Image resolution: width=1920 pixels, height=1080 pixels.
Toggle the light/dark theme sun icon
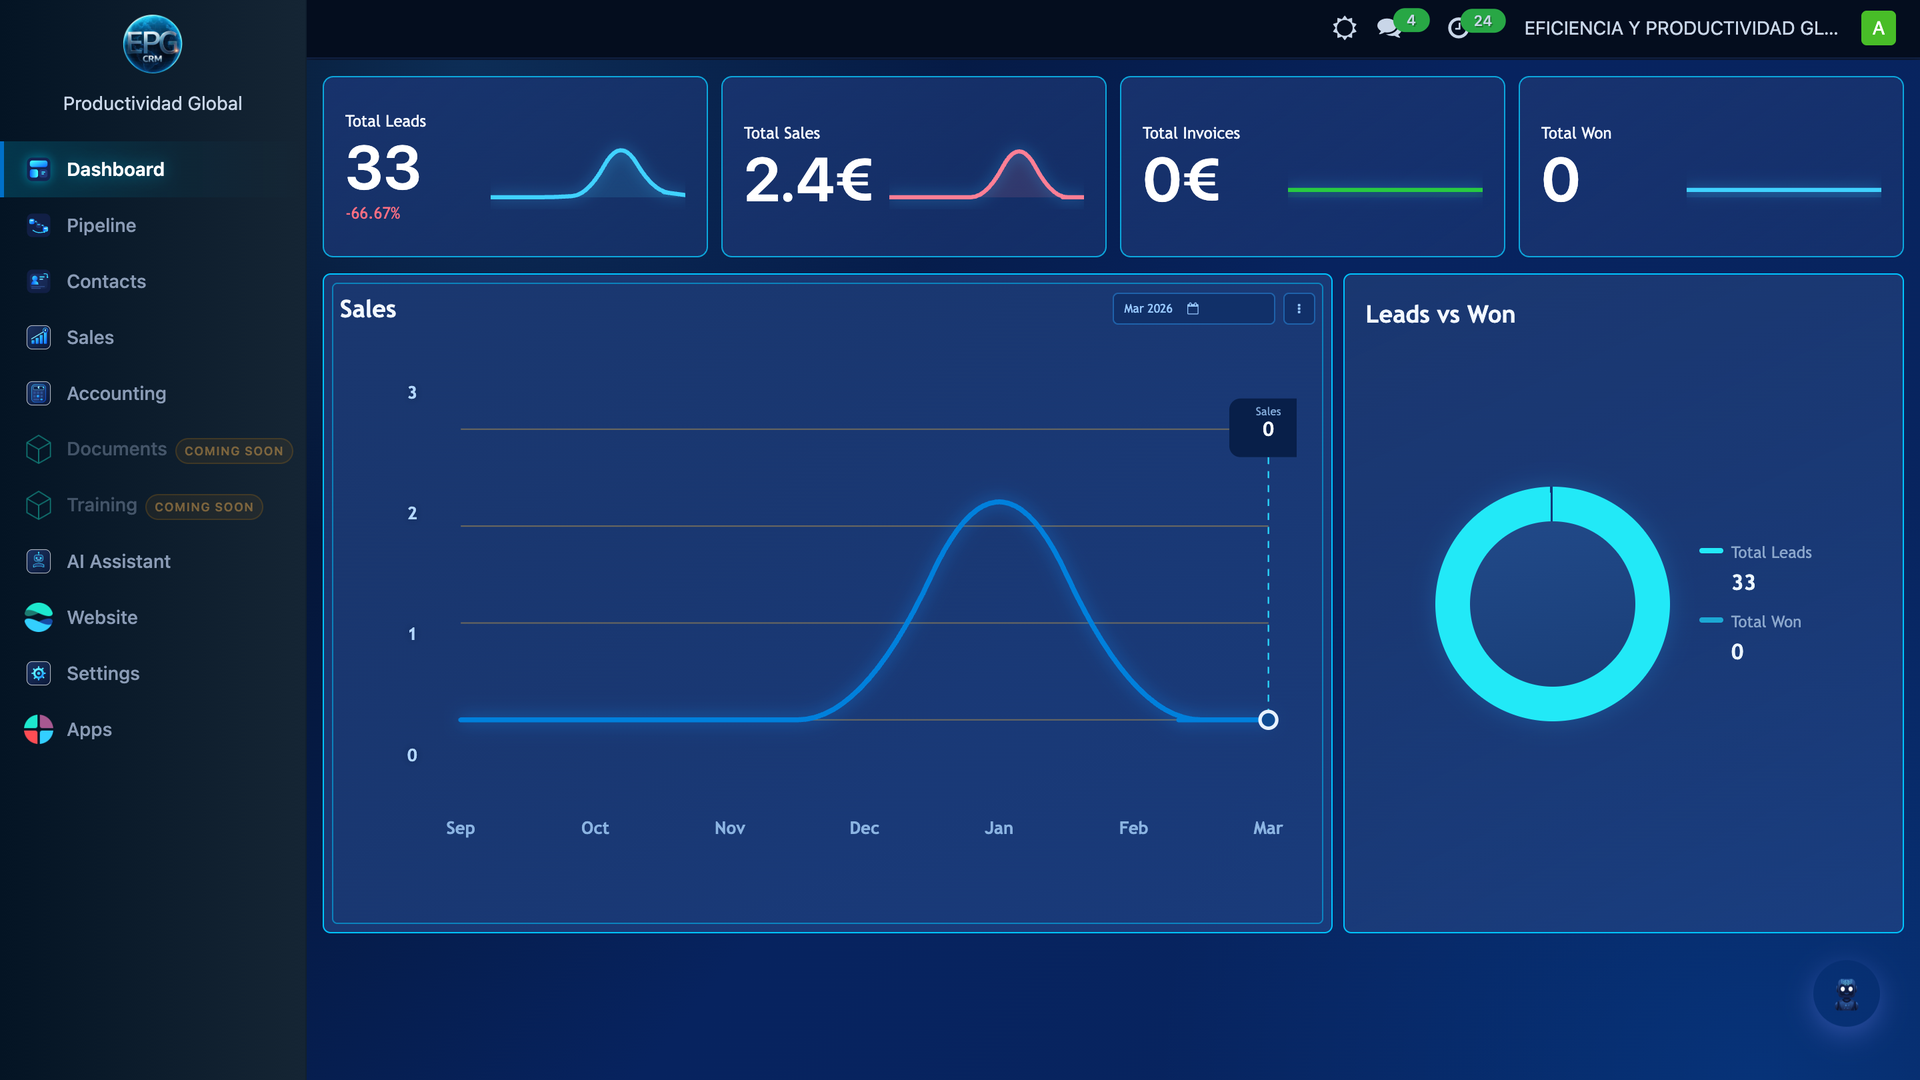point(1344,28)
